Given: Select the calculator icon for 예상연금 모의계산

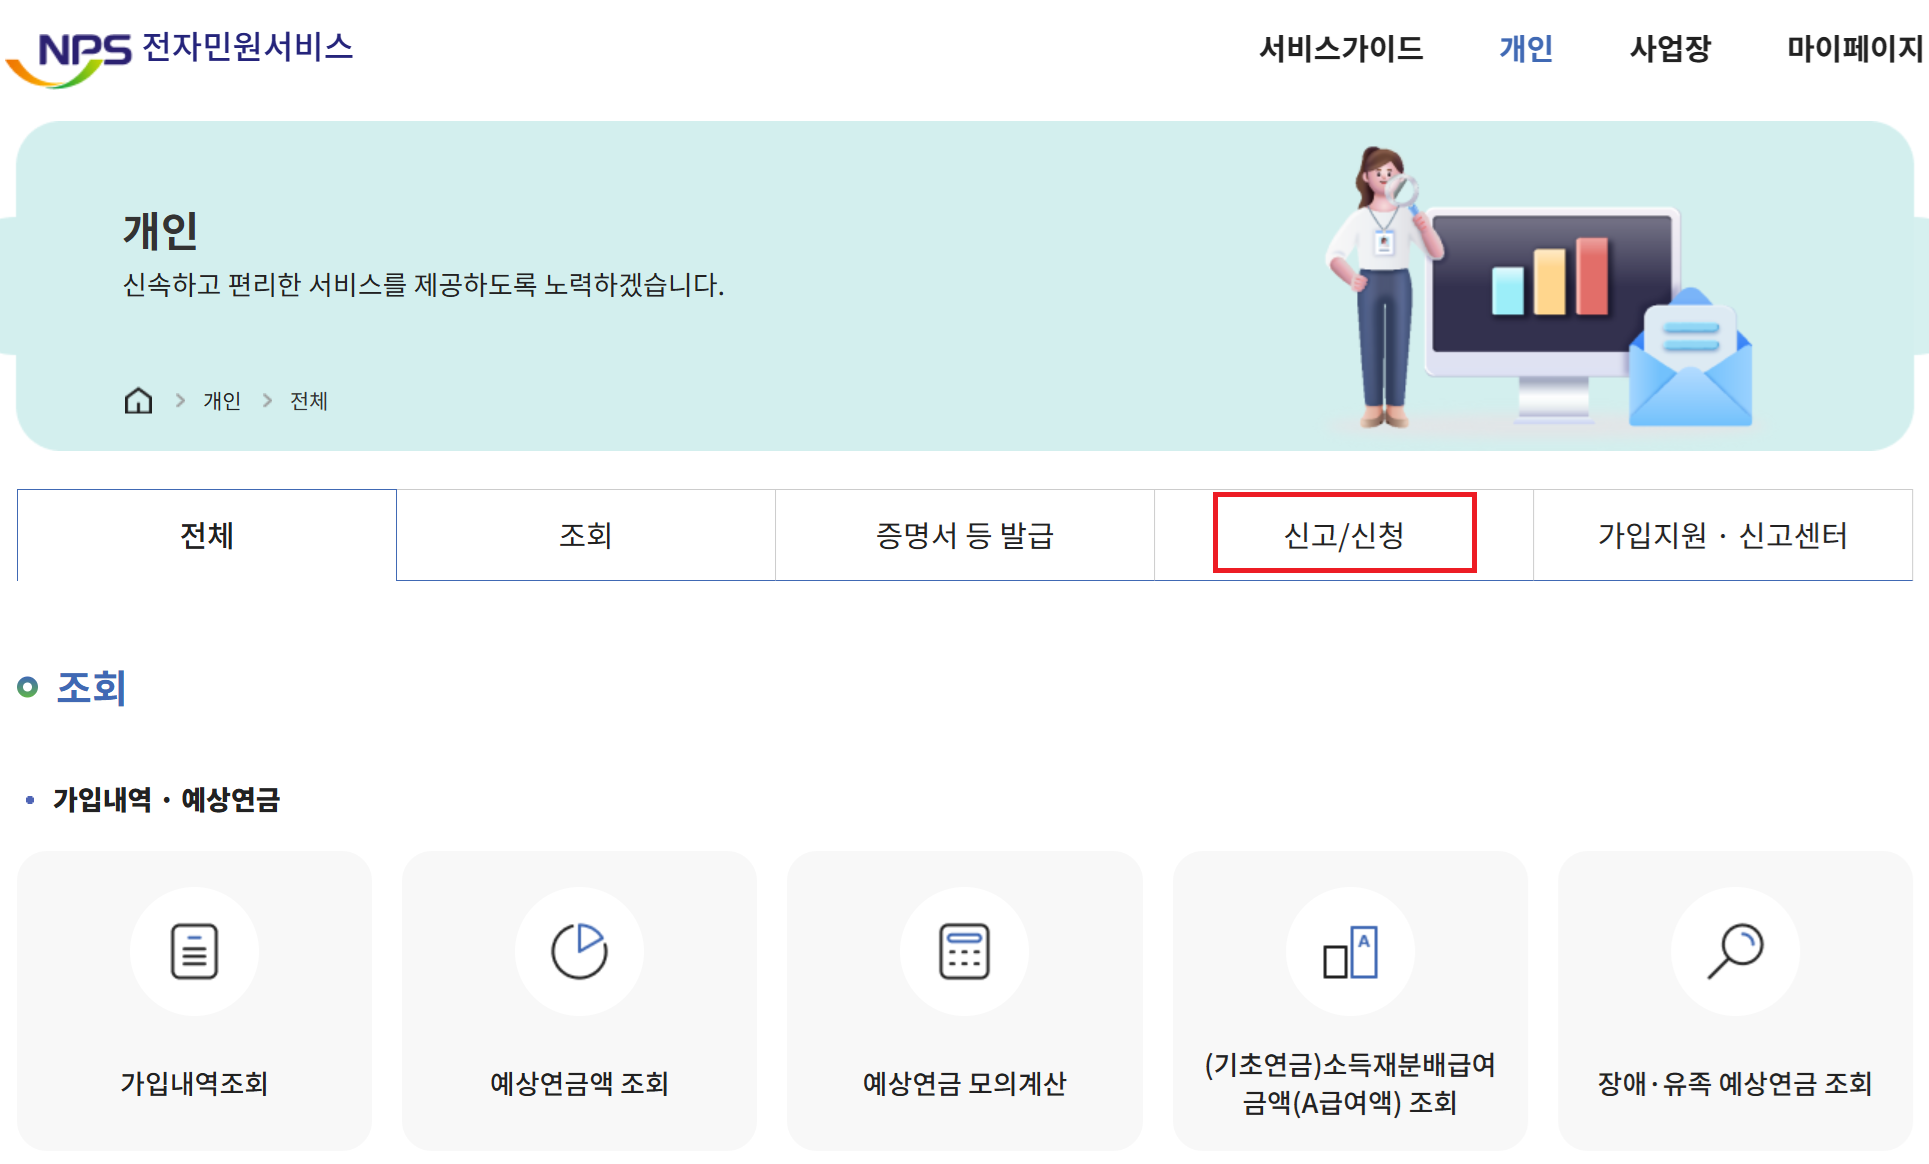Looking at the screenshot, I should (x=964, y=951).
